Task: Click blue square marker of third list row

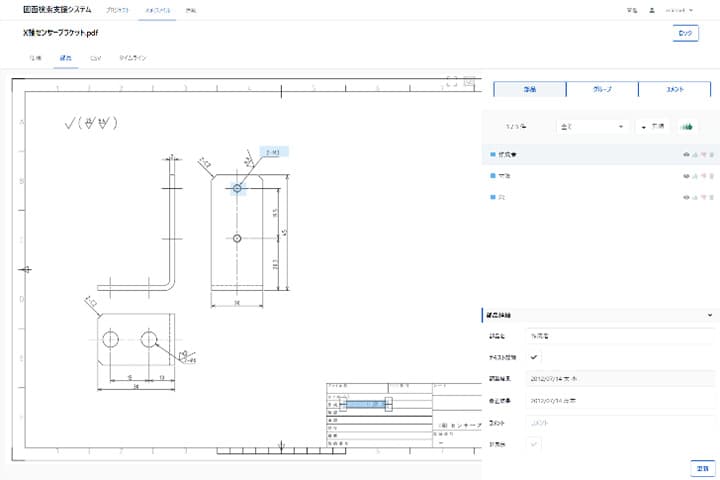Action: (x=493, y=197)
